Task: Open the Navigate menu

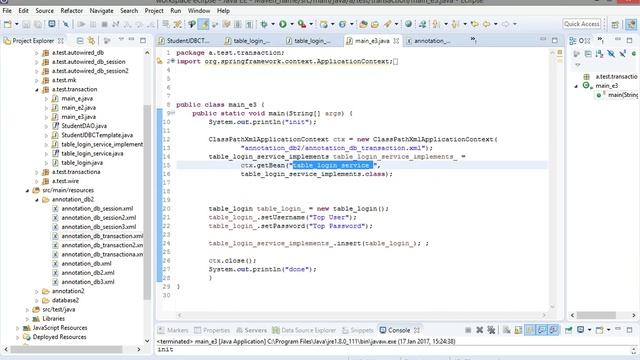Action: point(101,11)
